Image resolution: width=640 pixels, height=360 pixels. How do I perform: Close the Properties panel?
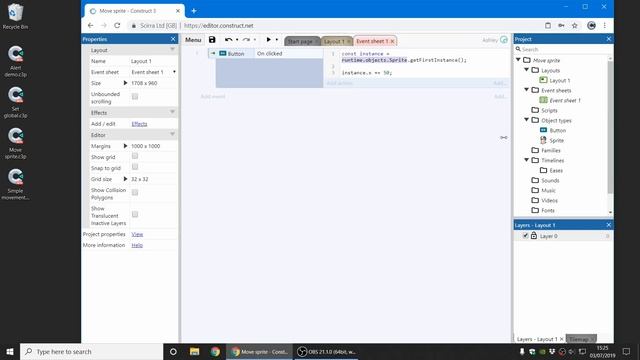173,39
